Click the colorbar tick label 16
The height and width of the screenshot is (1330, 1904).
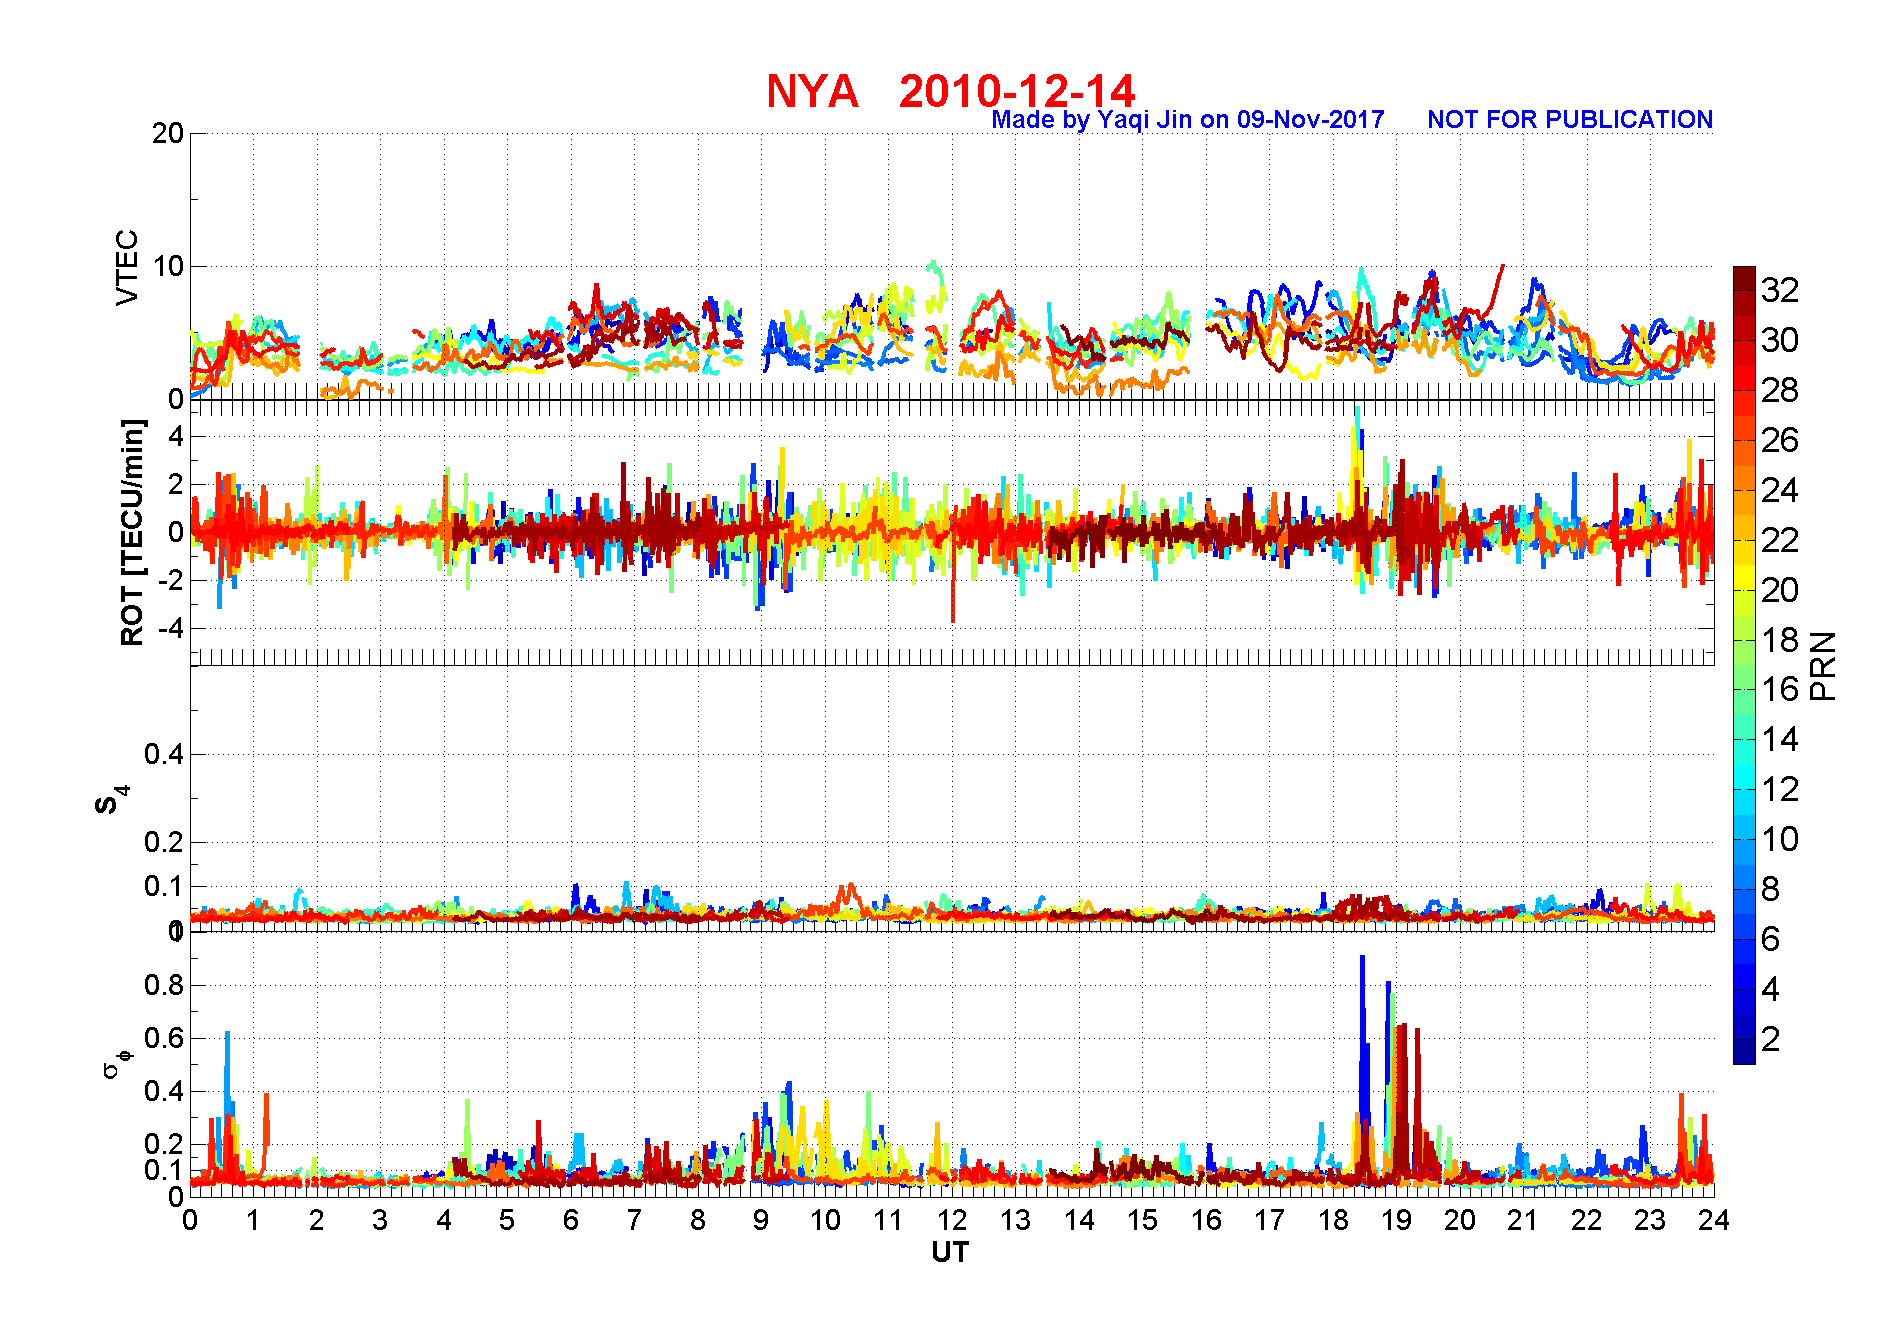1780,689
